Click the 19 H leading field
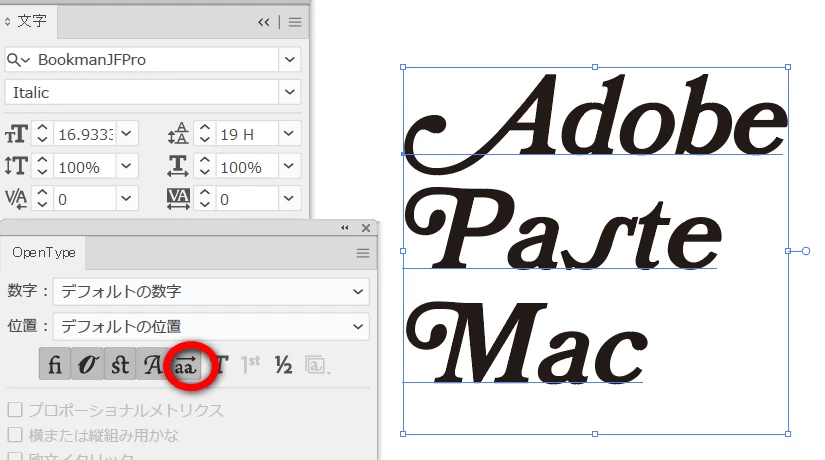The height and width of the screenshot is (460, 825). click(247, 134)
